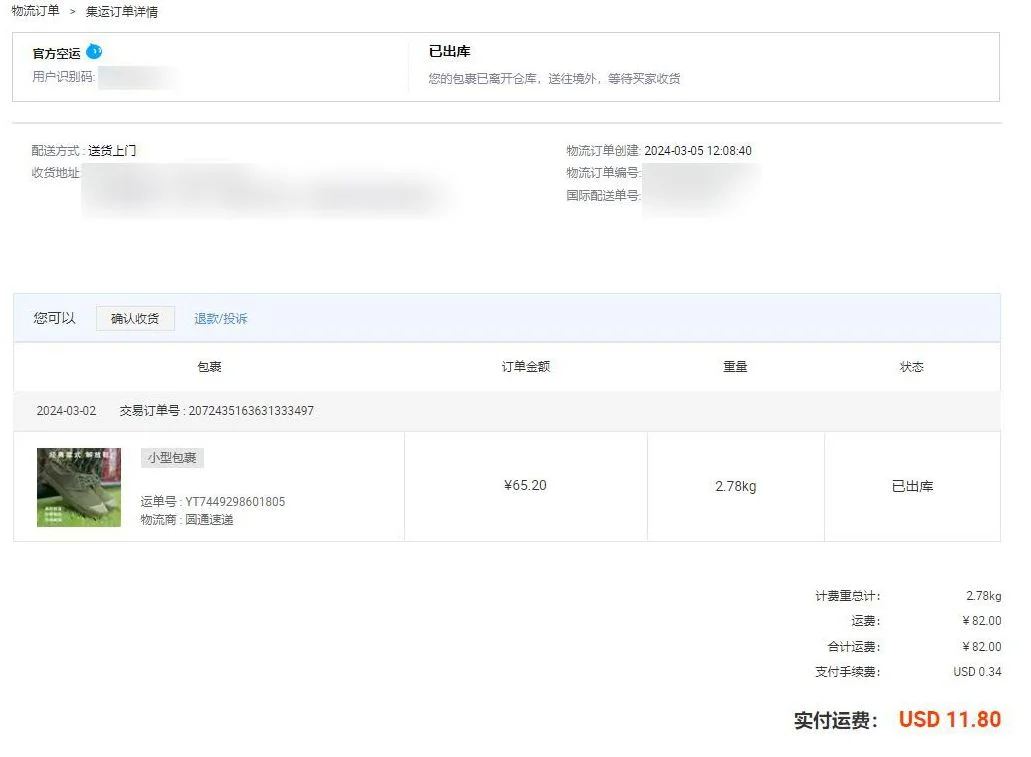Click the 订单金额 column header
Viewport: 1031px width, 757px height.
(x=525, y=367)
